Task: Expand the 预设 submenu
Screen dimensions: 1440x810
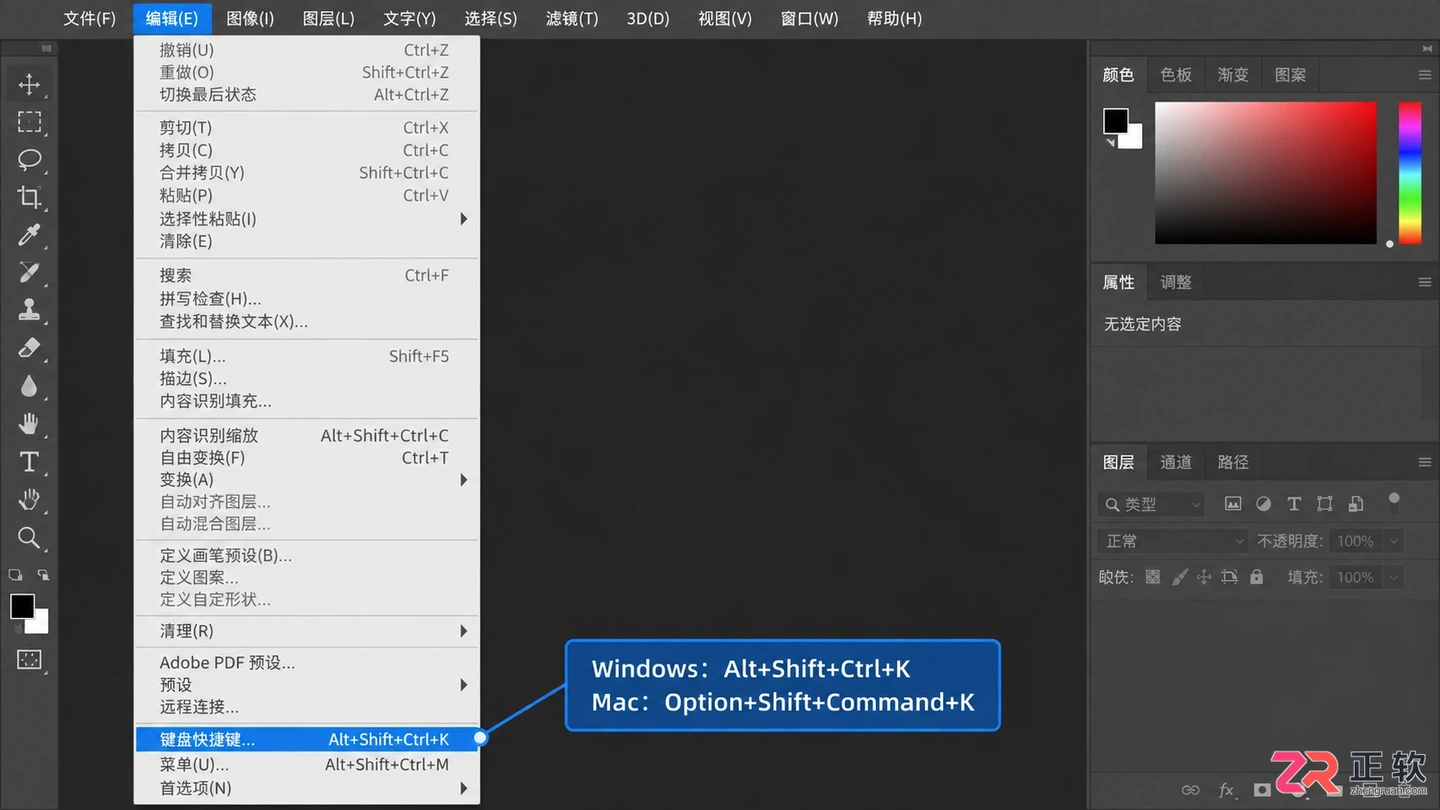Action: [307, 685]
